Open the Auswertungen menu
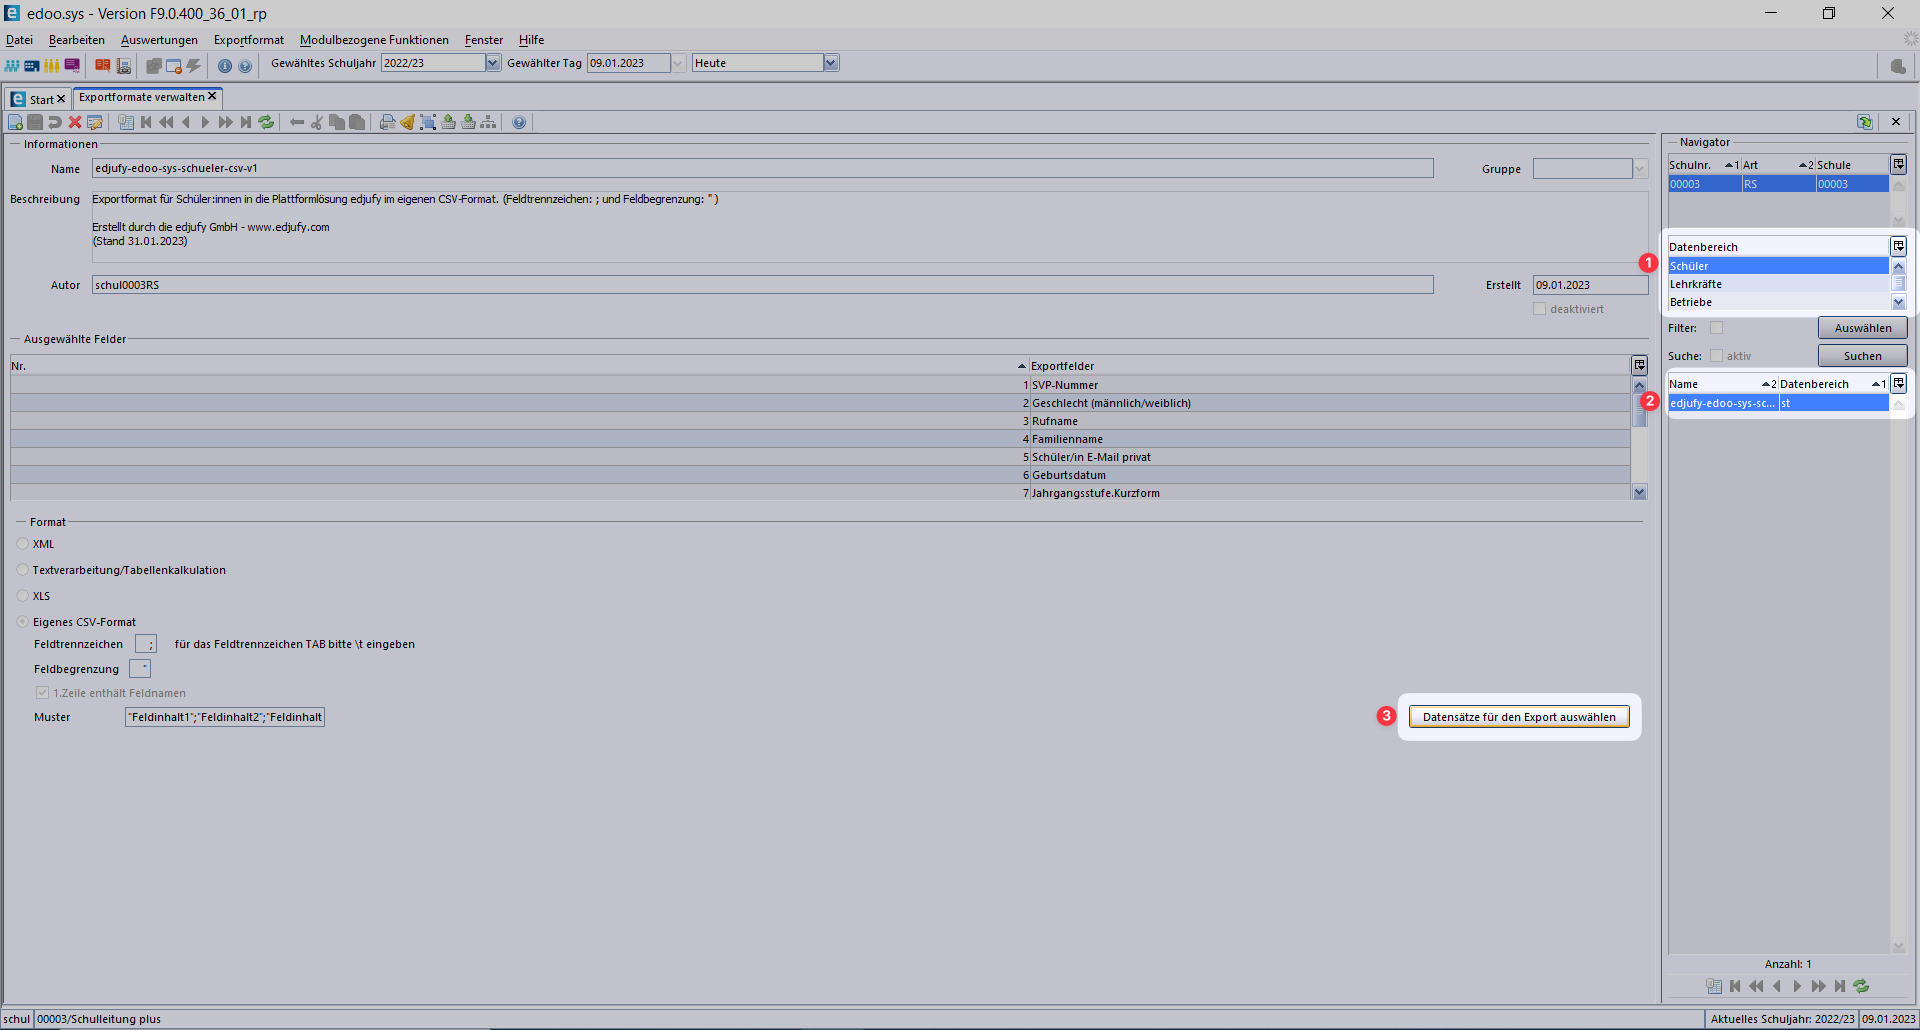 click(x=159, y=40)
